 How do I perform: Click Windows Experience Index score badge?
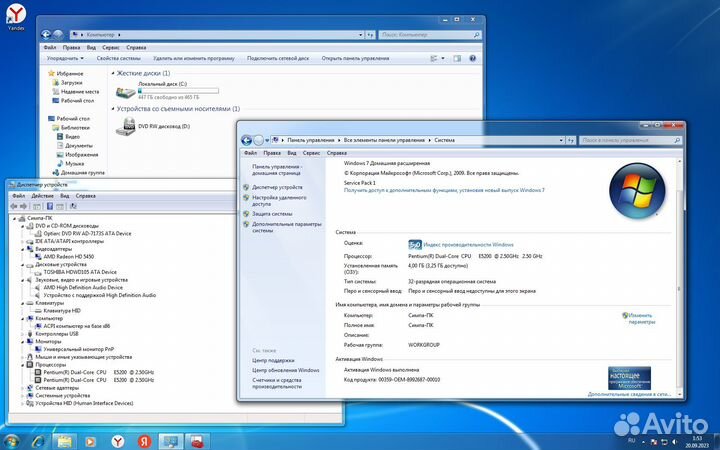point(415,245)
